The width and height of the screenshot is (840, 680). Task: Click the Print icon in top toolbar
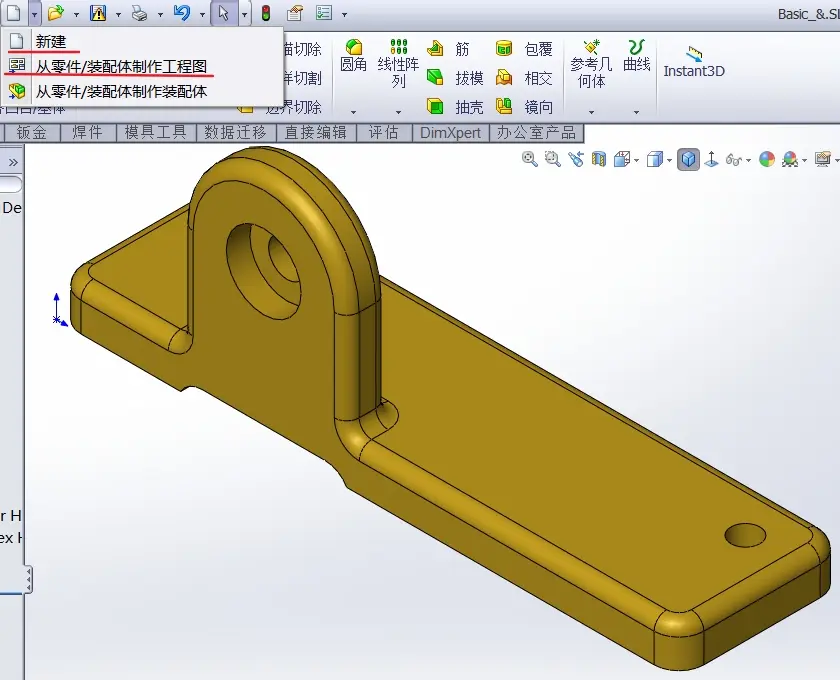click(x=139, y=13)
